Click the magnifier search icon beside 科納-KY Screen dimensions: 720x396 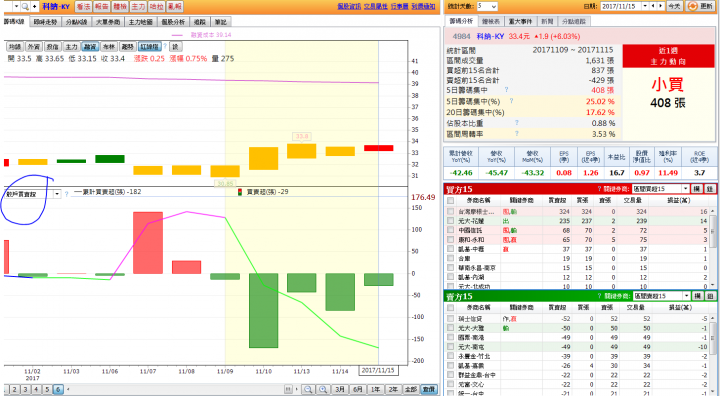25,6
